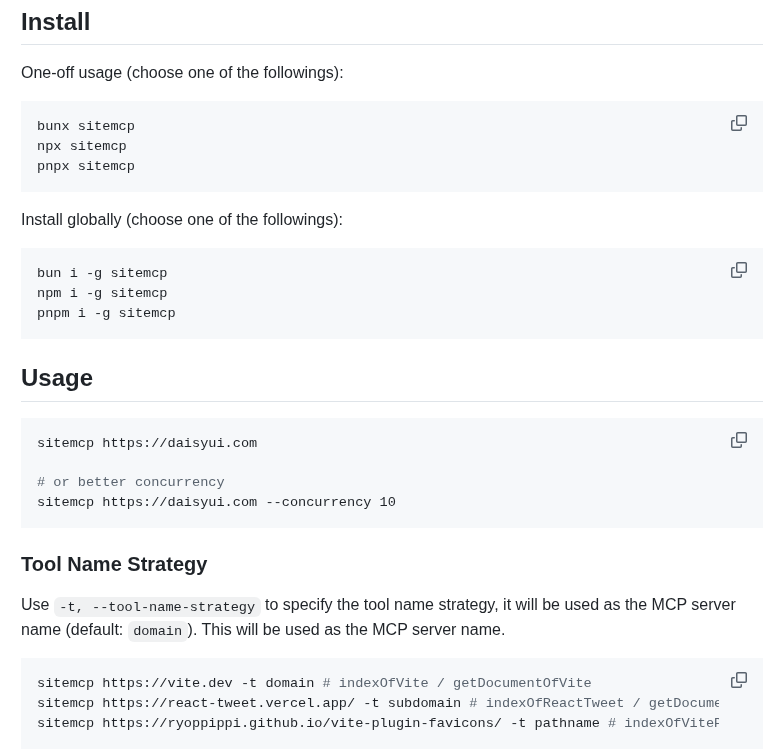Click the vite.dev '-t domain' example line
Viewport: 770px width, 754px height.
pyautogui.click(x=314, y=683)
